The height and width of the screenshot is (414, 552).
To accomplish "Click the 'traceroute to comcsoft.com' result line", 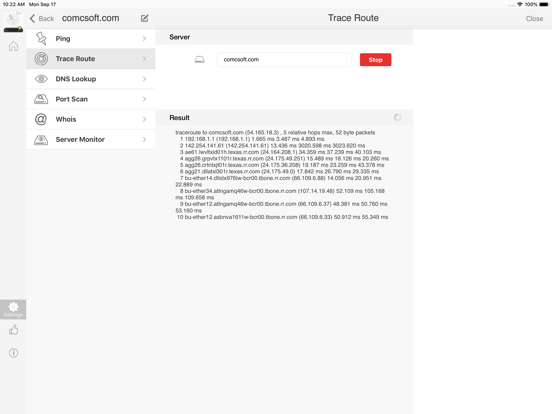I will [275, 132].
